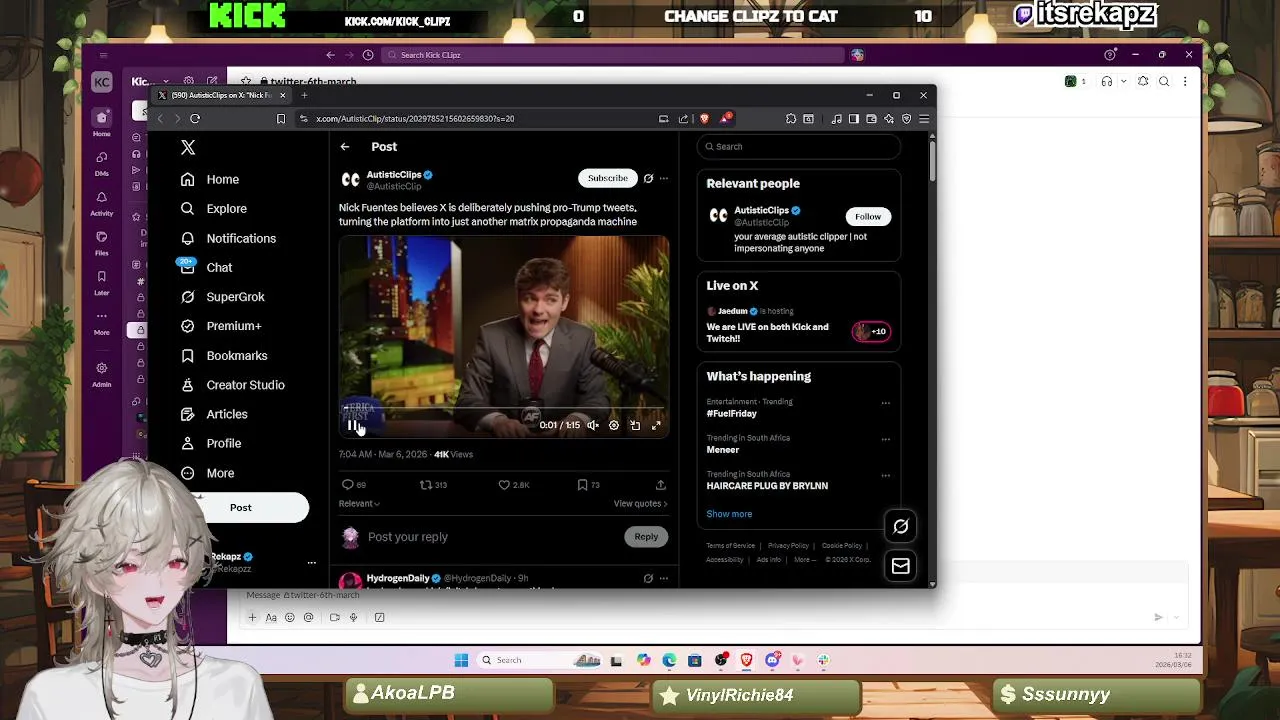The image size is (1280, 720).
Task: Open the video in picture-in-picture
Action: [635, 425]
